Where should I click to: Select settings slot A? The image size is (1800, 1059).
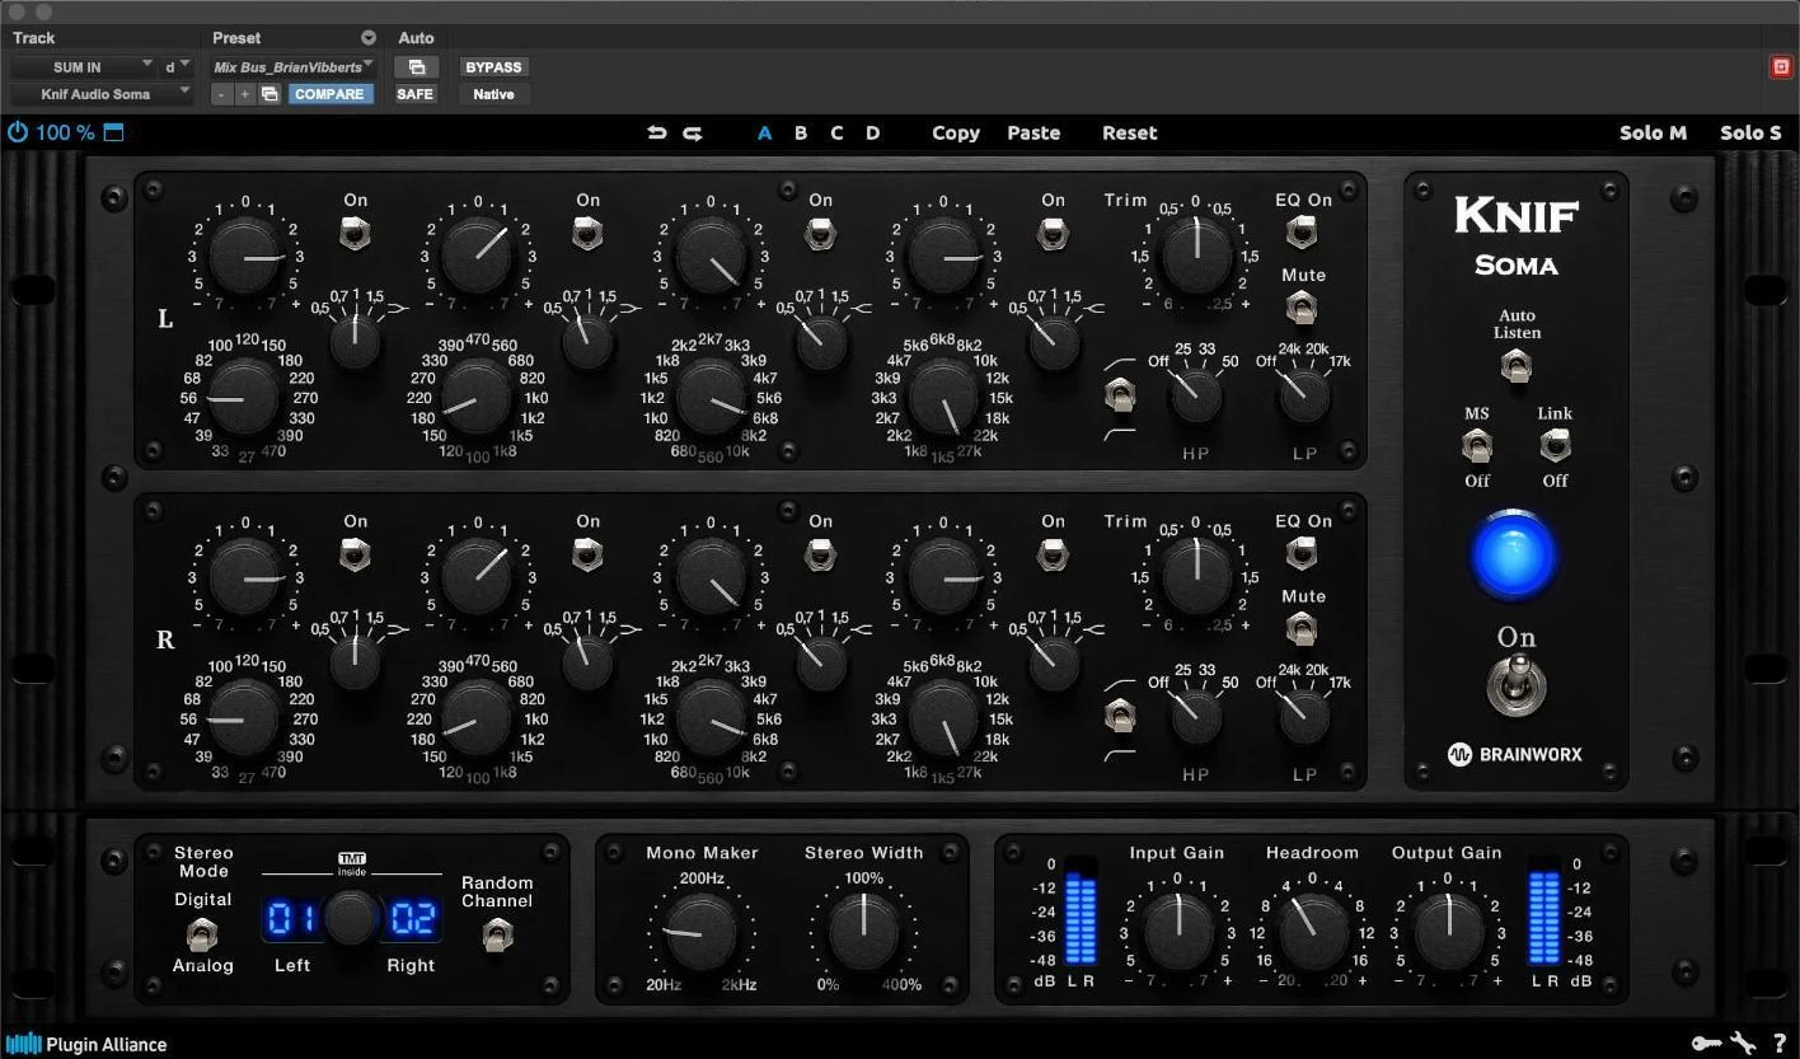(x=764, y=132)
